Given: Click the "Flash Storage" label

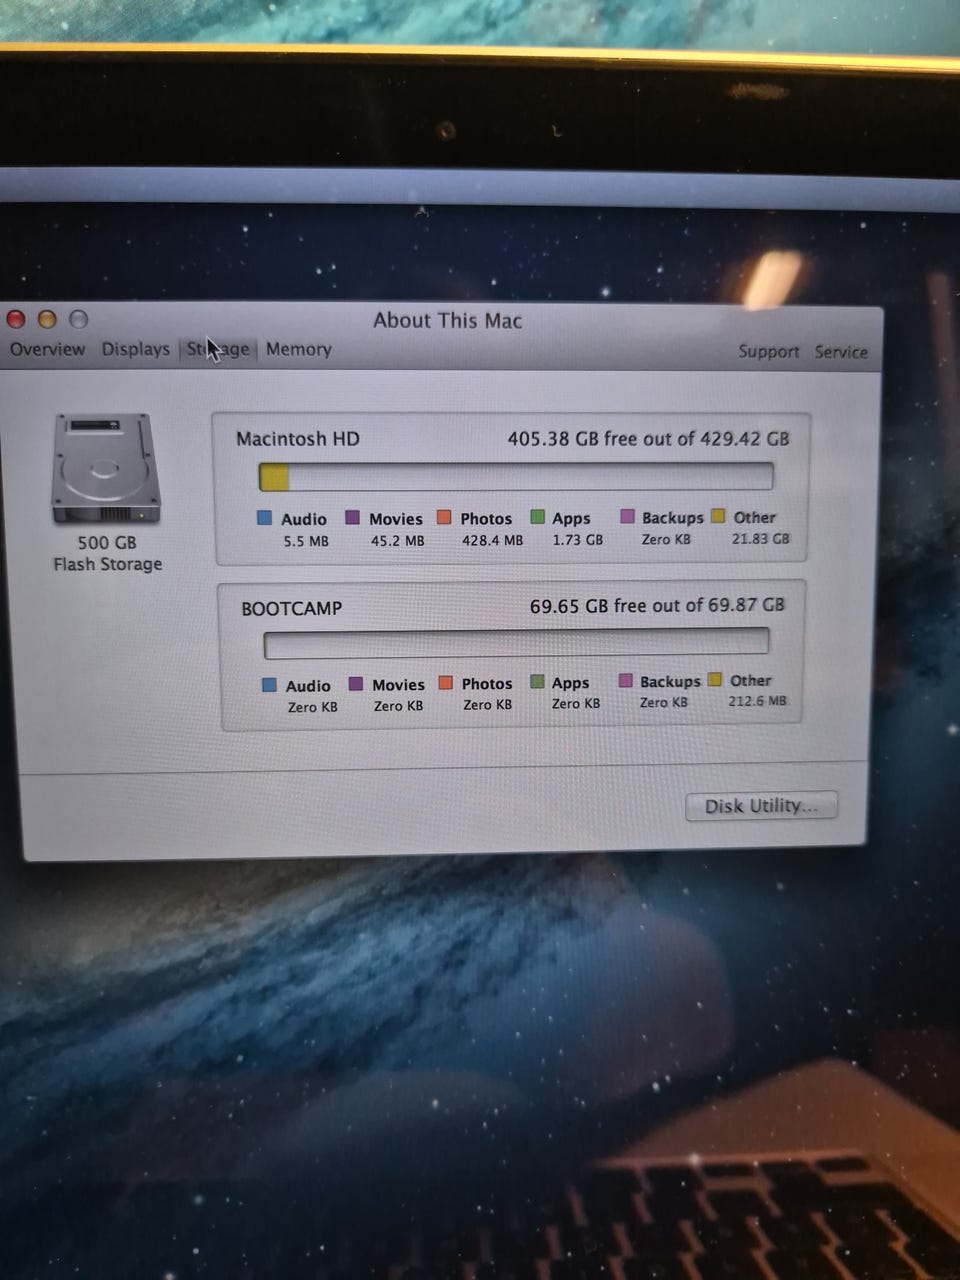Looking at the screenshot, I should coord(107,564).
